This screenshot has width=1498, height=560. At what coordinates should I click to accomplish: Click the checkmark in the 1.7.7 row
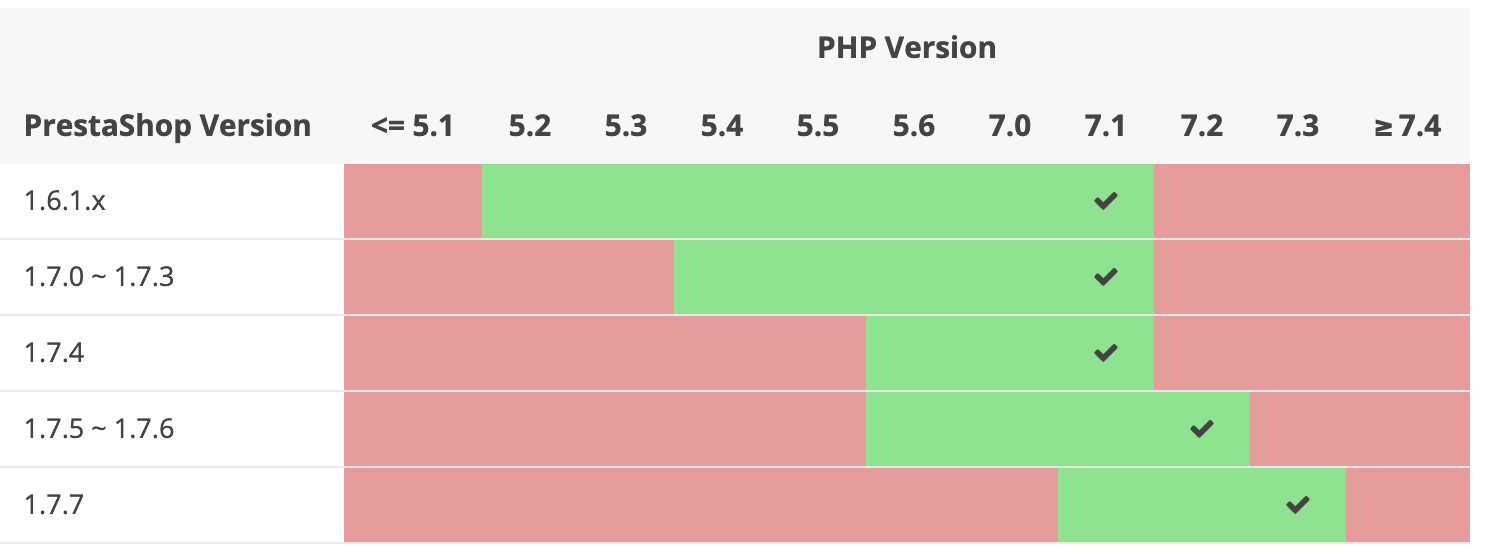[x=1297, y=505]
